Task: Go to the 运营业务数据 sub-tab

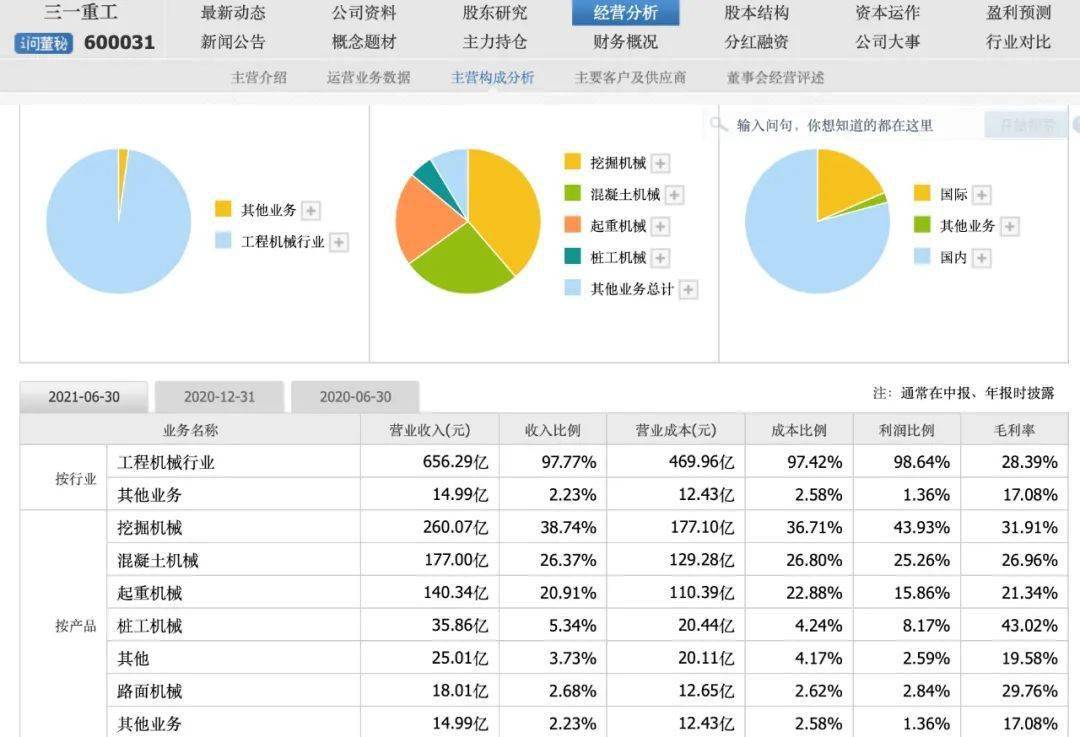Action: click(368, 78)
